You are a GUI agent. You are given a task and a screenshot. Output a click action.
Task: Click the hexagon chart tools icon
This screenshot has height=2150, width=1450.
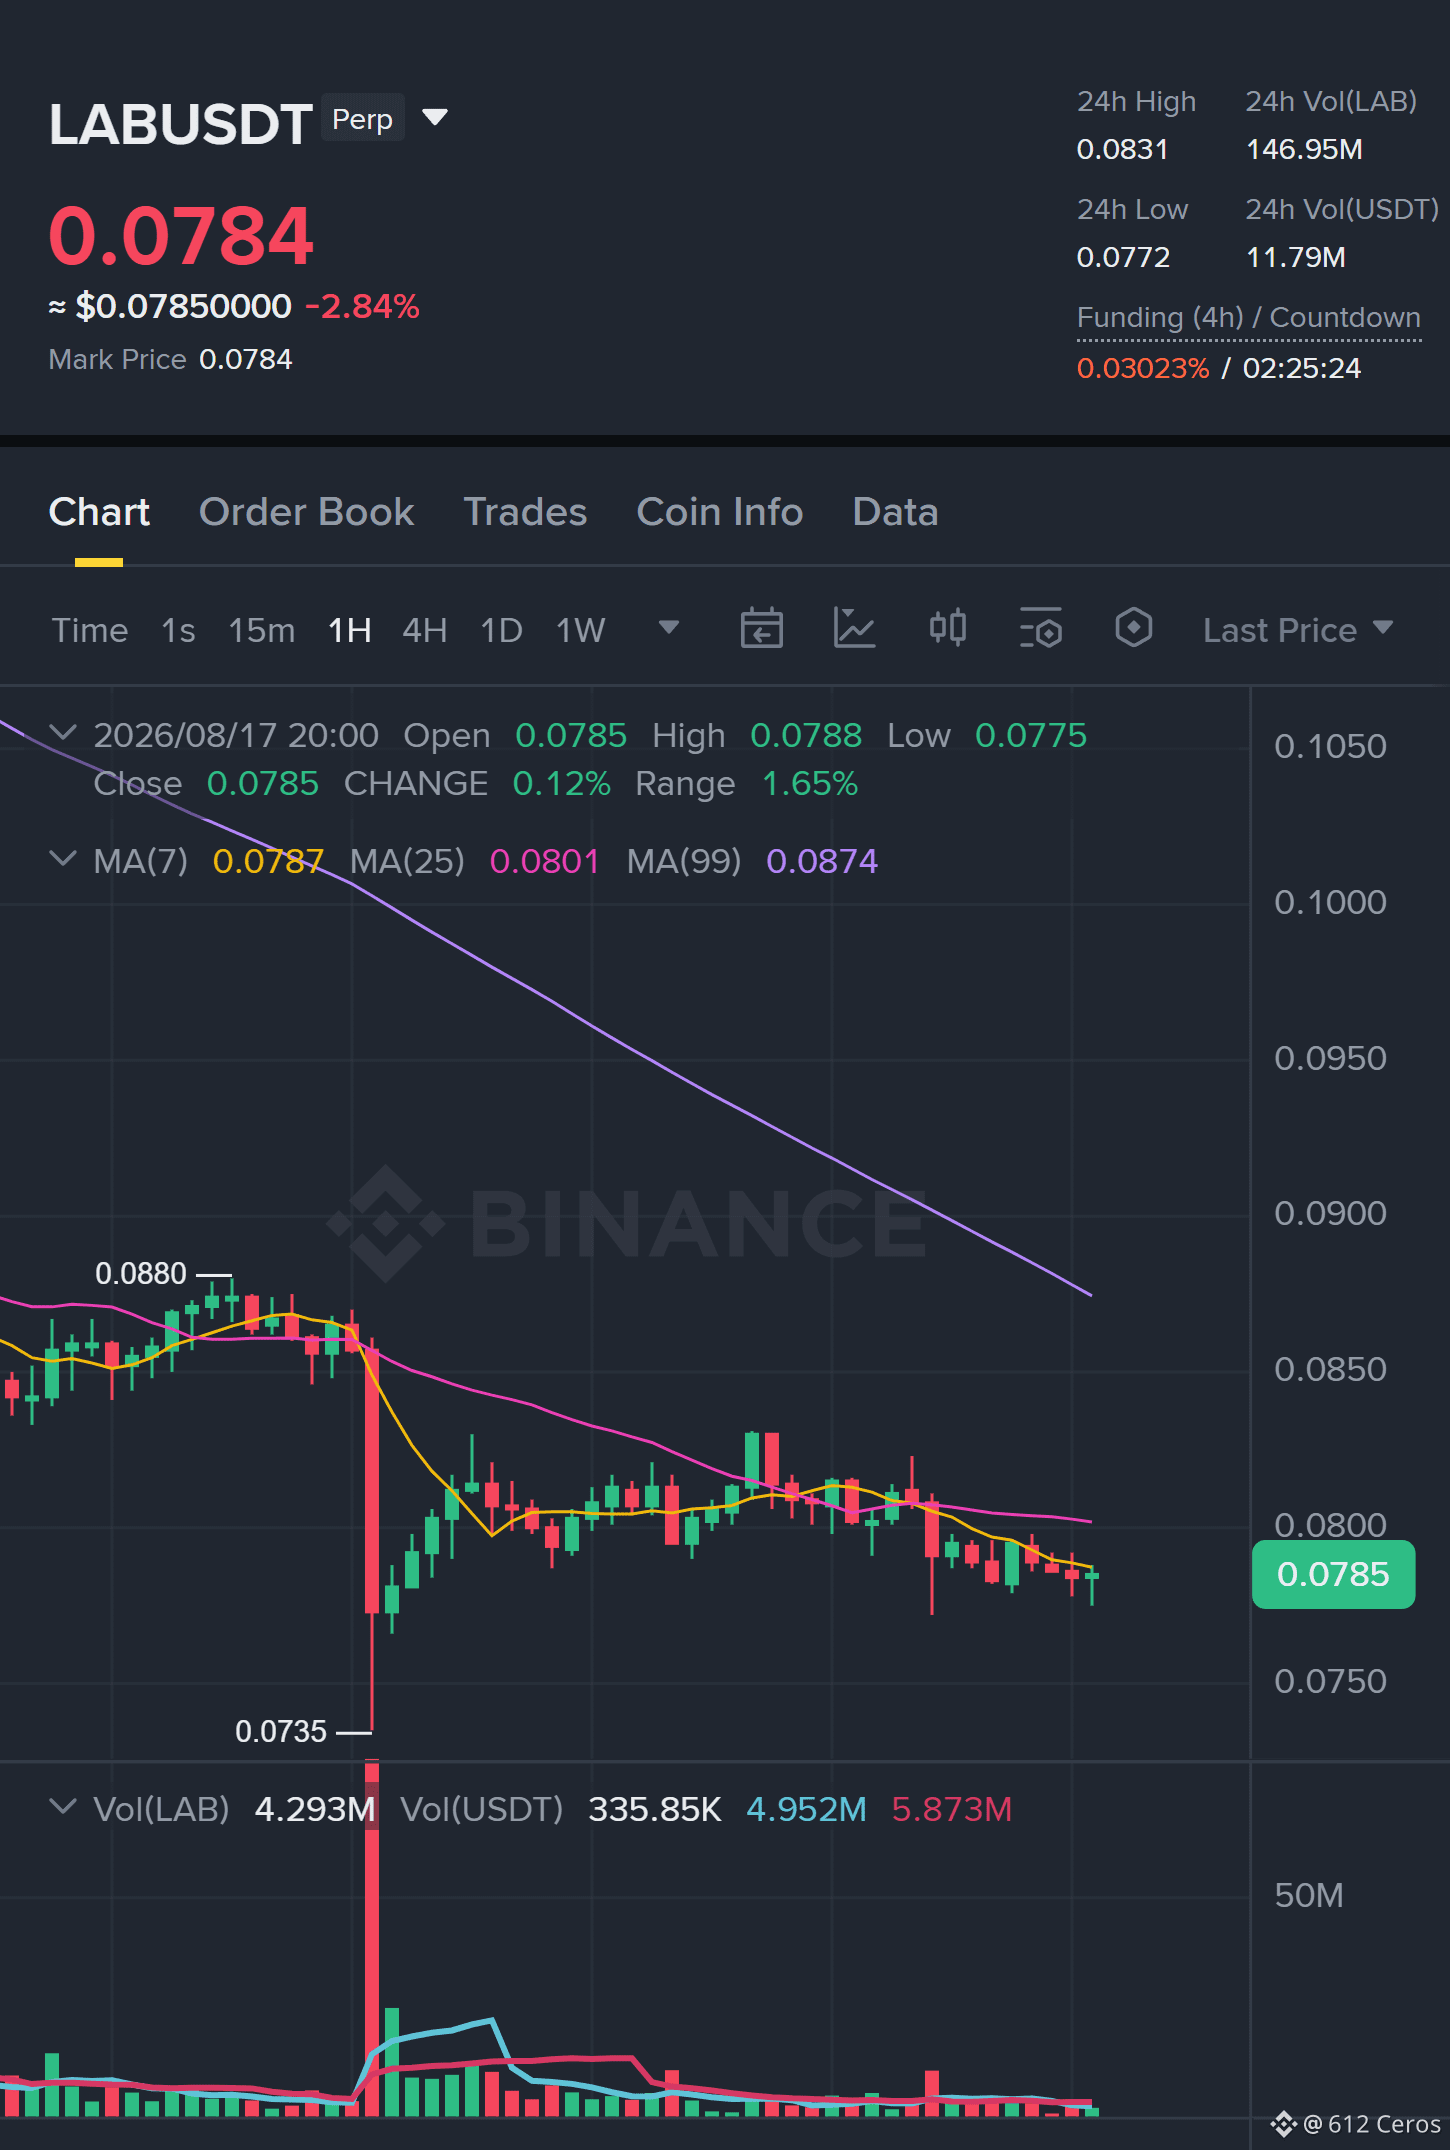coord(1133,629)
